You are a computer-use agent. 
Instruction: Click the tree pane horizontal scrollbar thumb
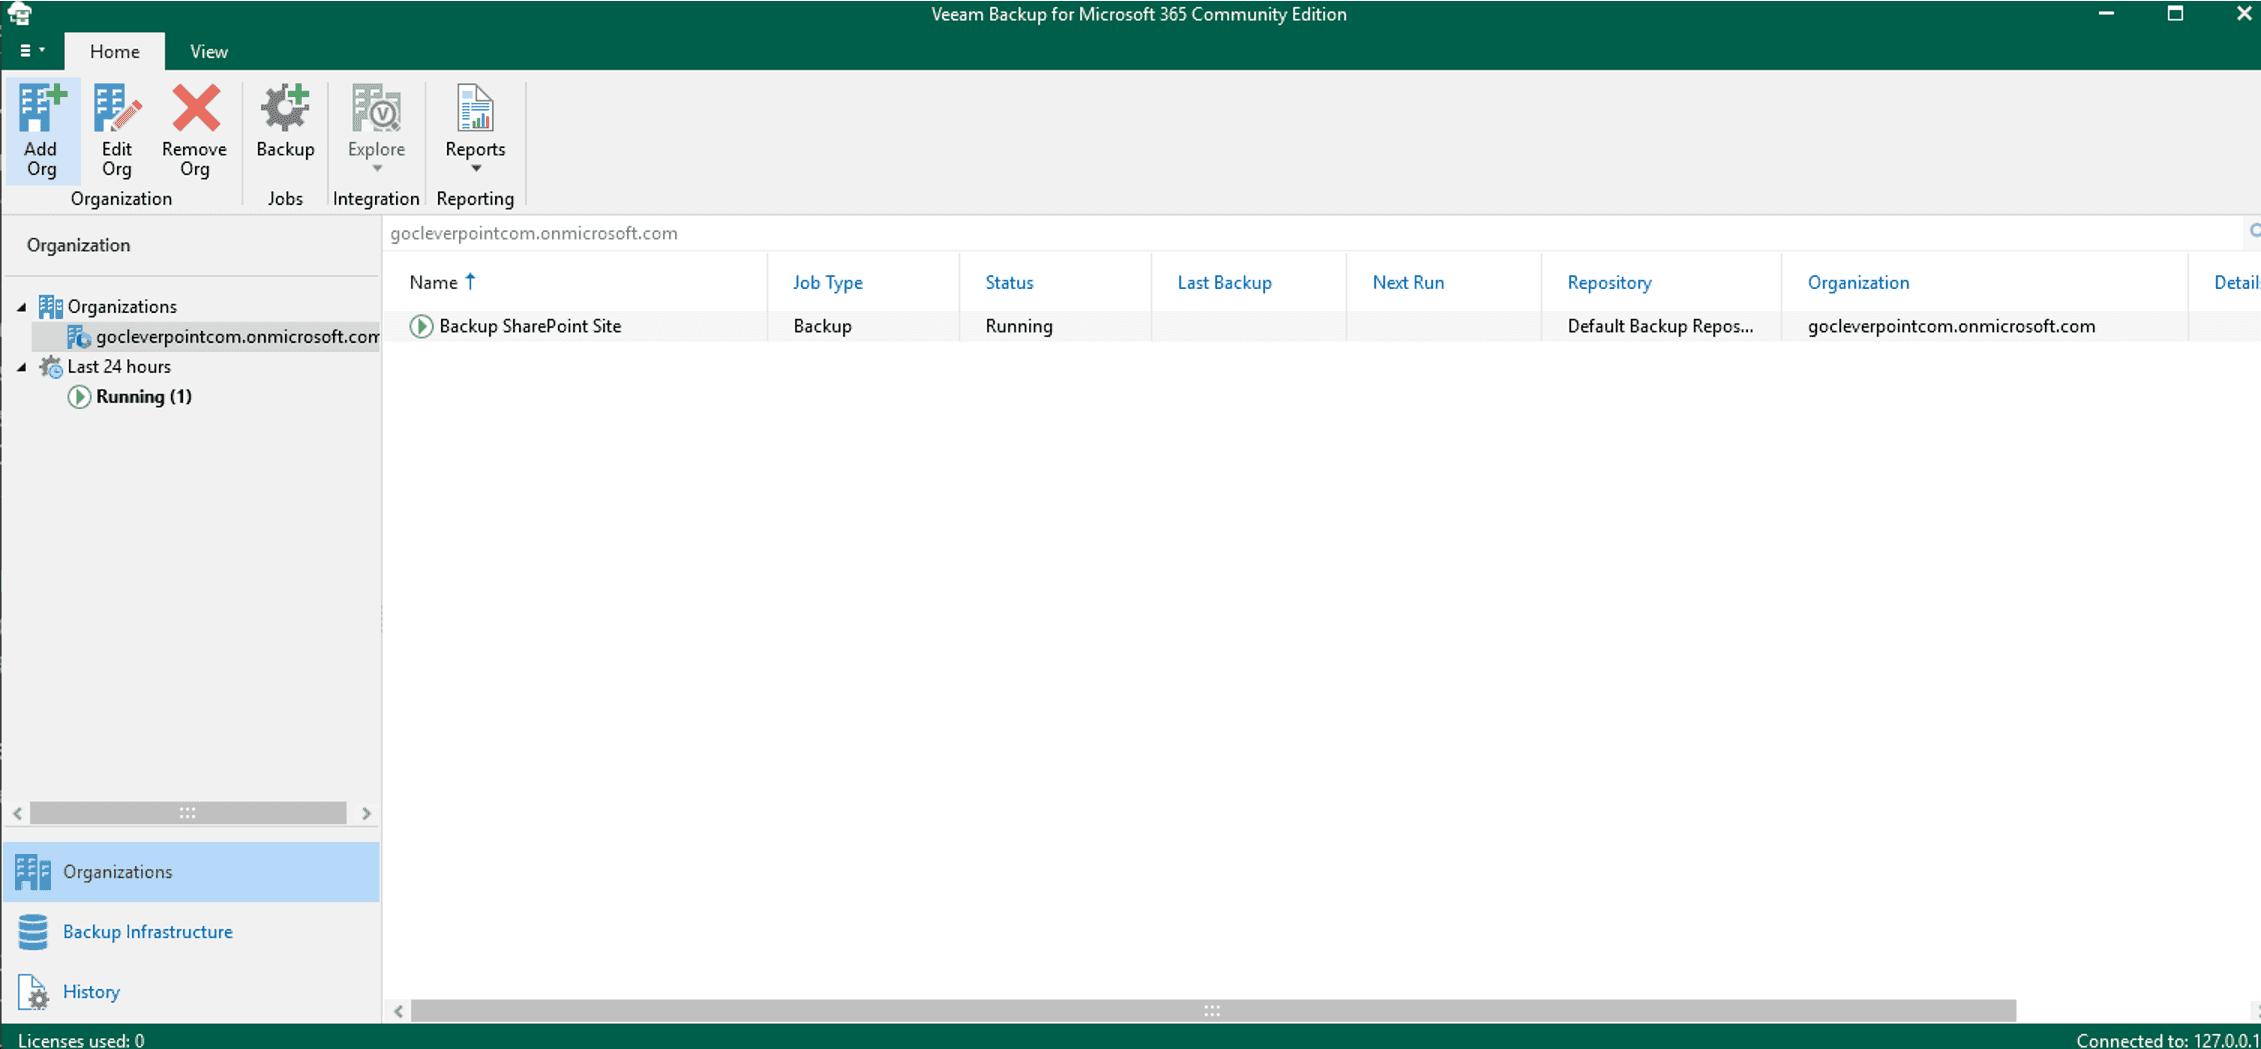(x=188, y=813)
